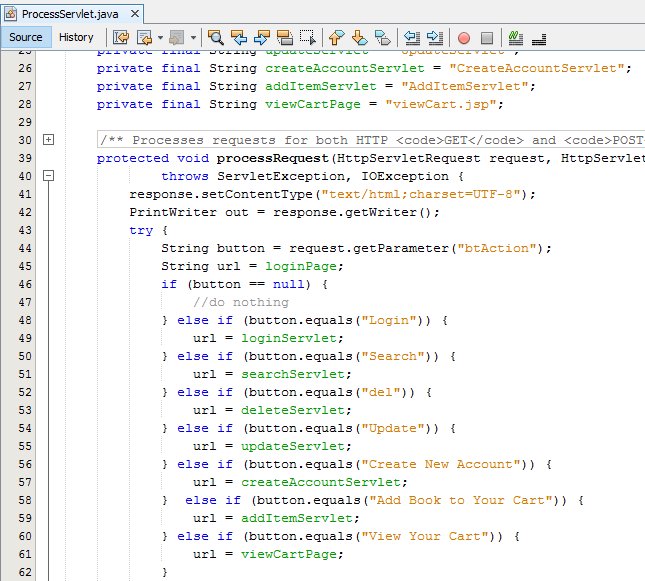The height and width of the screenshot is (581, 645).
Task: Open the Back history dropdown arrow
Action: 160,38
